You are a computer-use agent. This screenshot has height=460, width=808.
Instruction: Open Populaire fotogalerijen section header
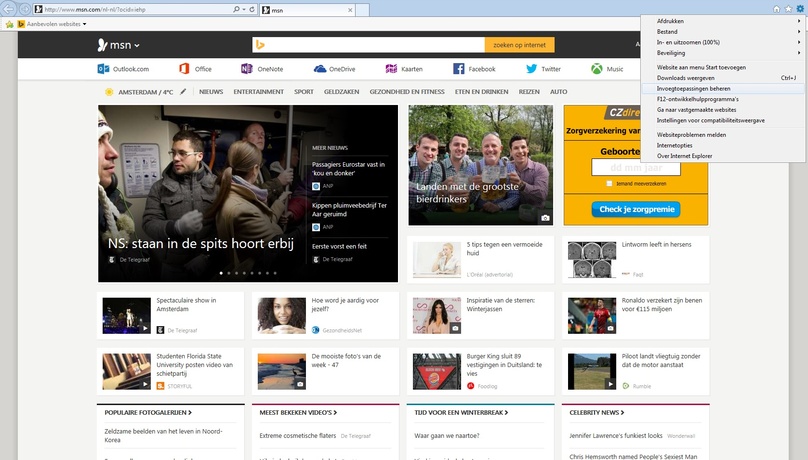(x=148, y=413)
